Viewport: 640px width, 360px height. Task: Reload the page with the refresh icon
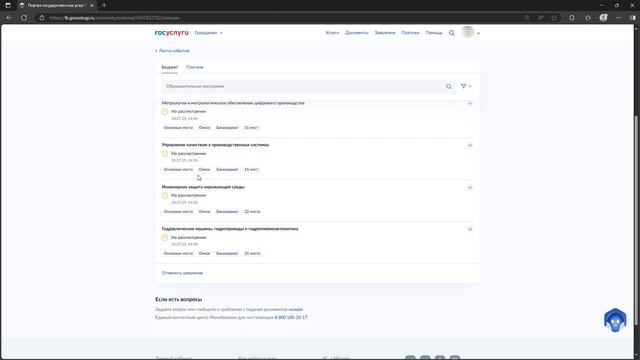(x=24, y=18)
